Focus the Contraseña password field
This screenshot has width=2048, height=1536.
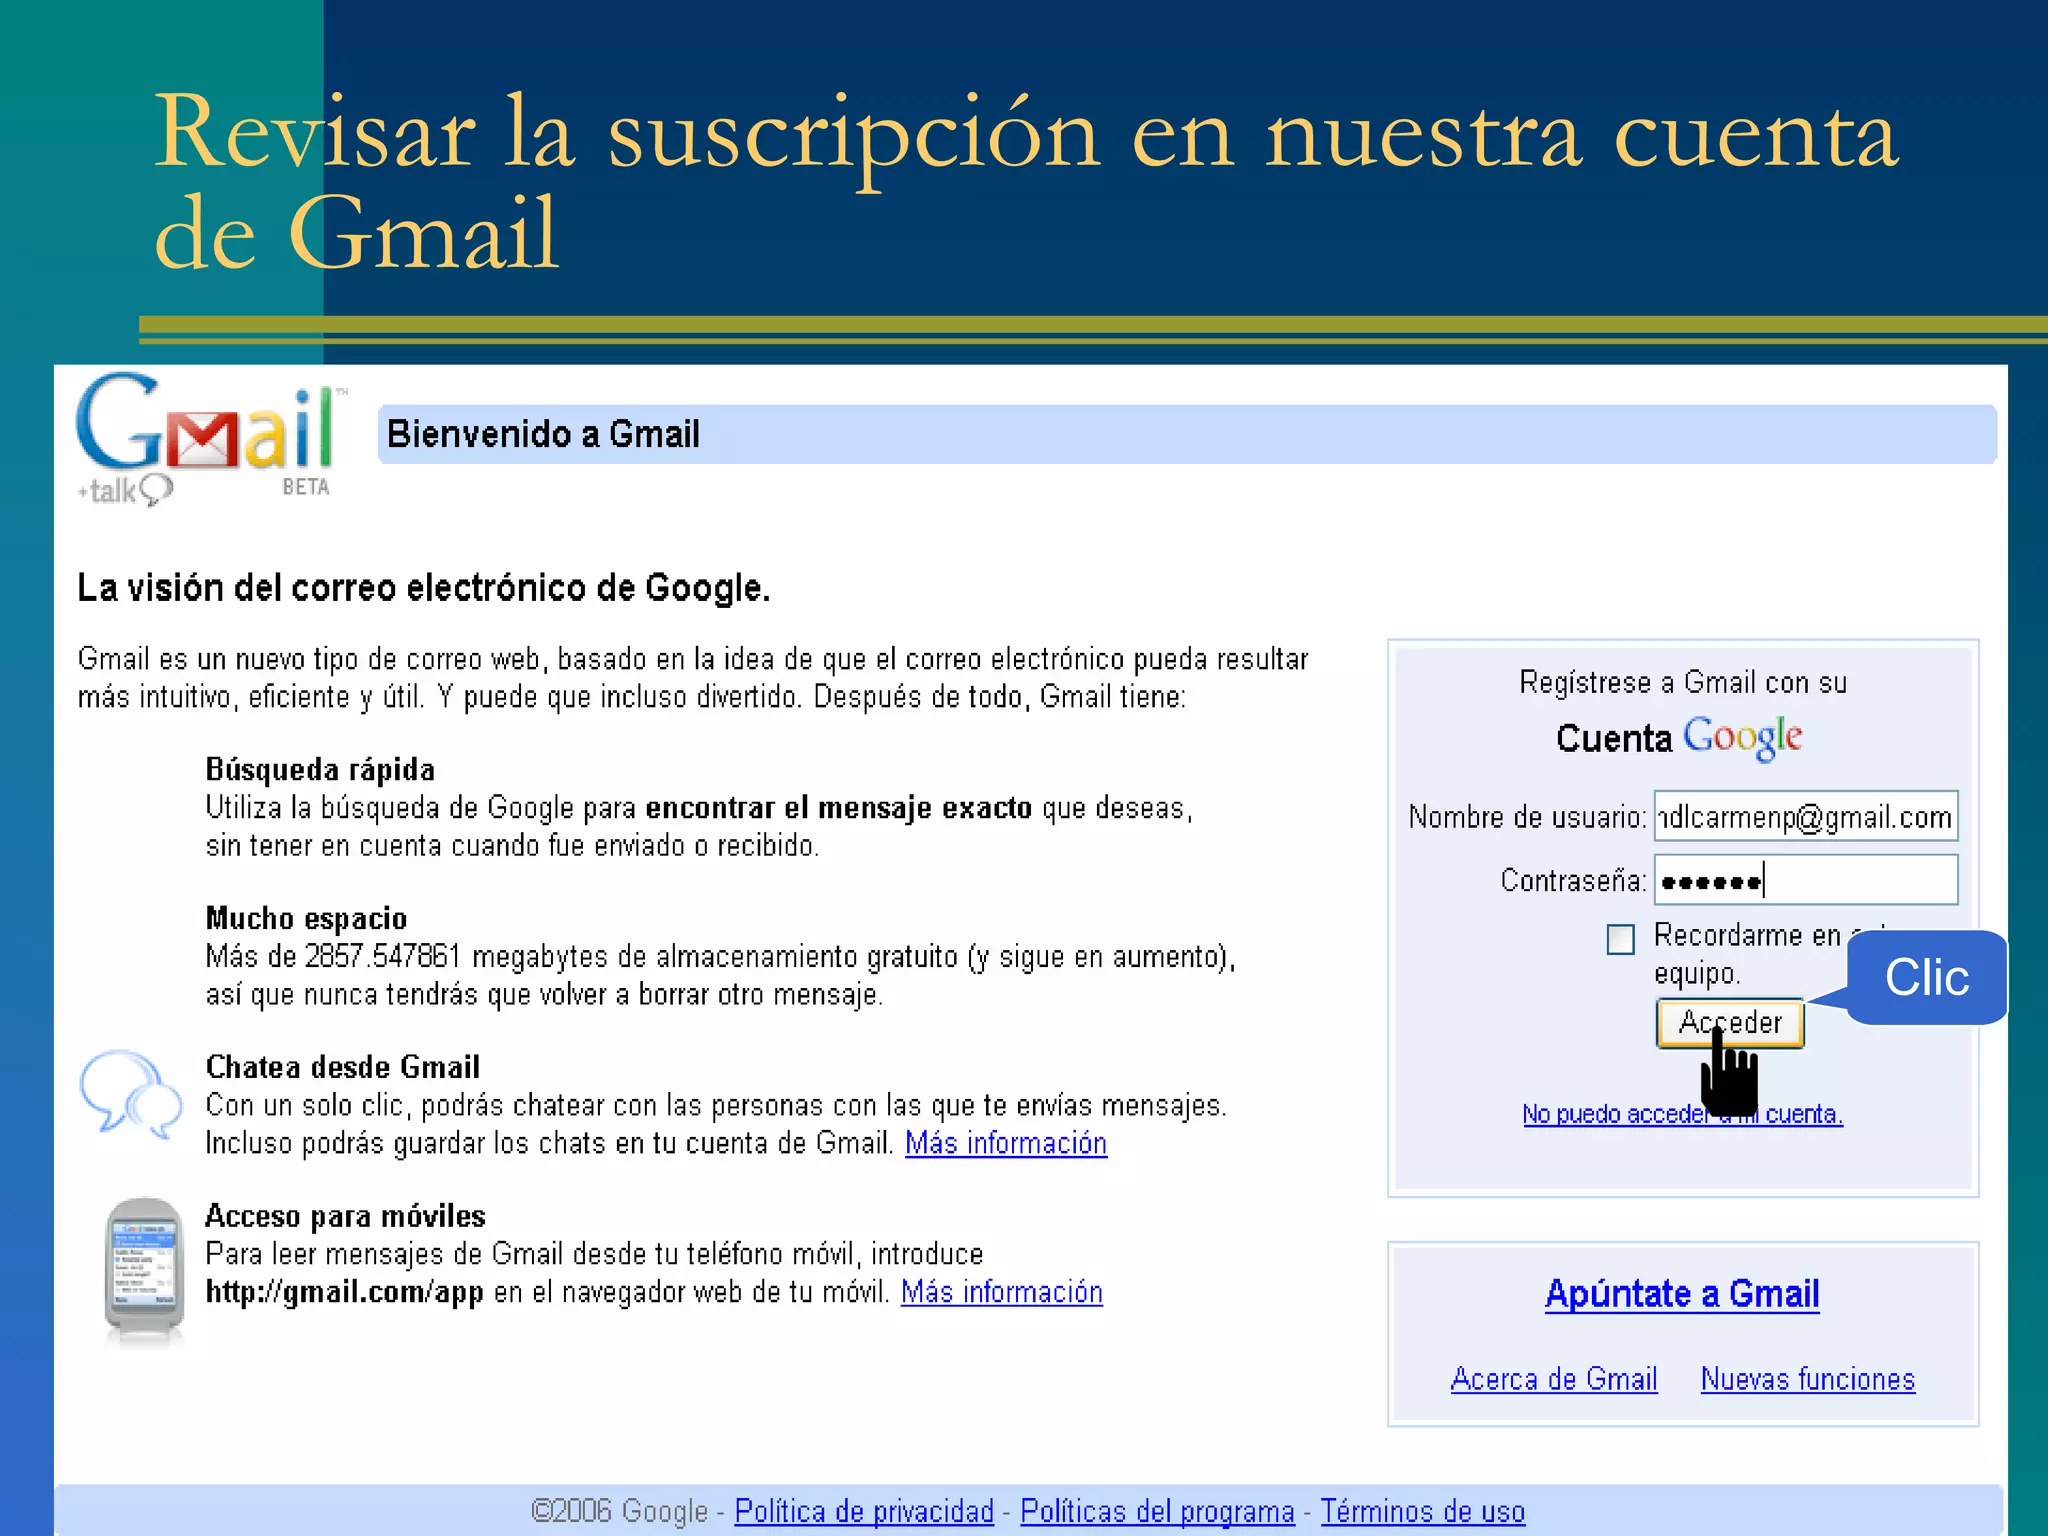click(x=1805, y=880)
